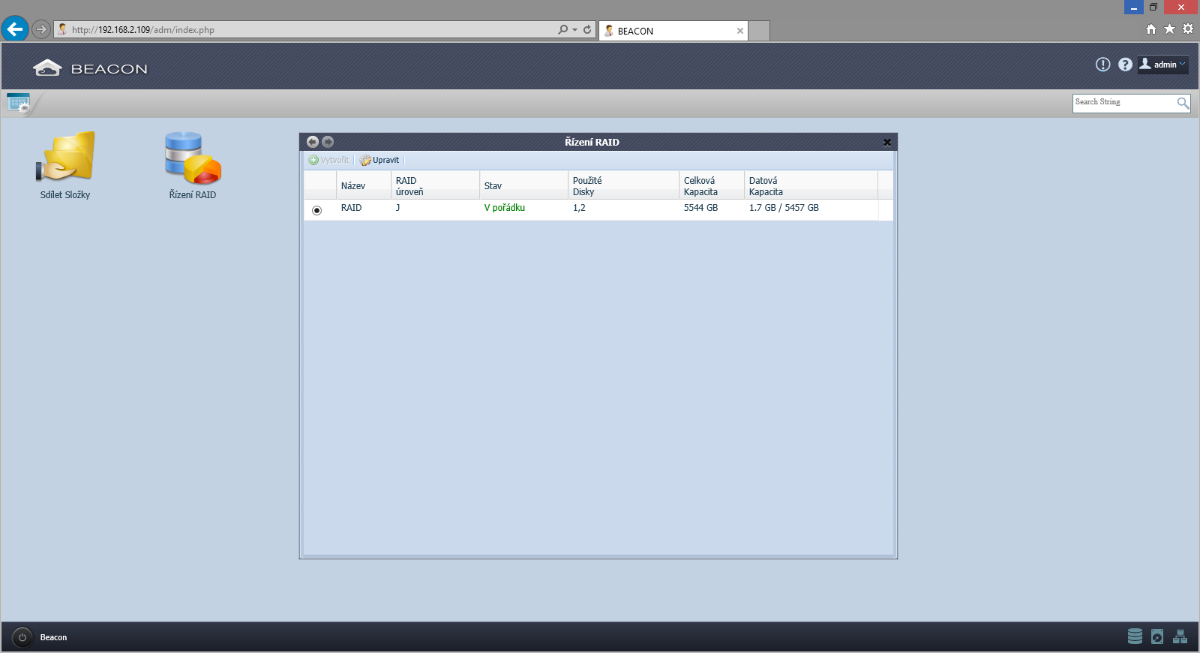Click the browser back arrow button
The height and width of the screenshot is (653, 1200).
click(x=15, y=29)
